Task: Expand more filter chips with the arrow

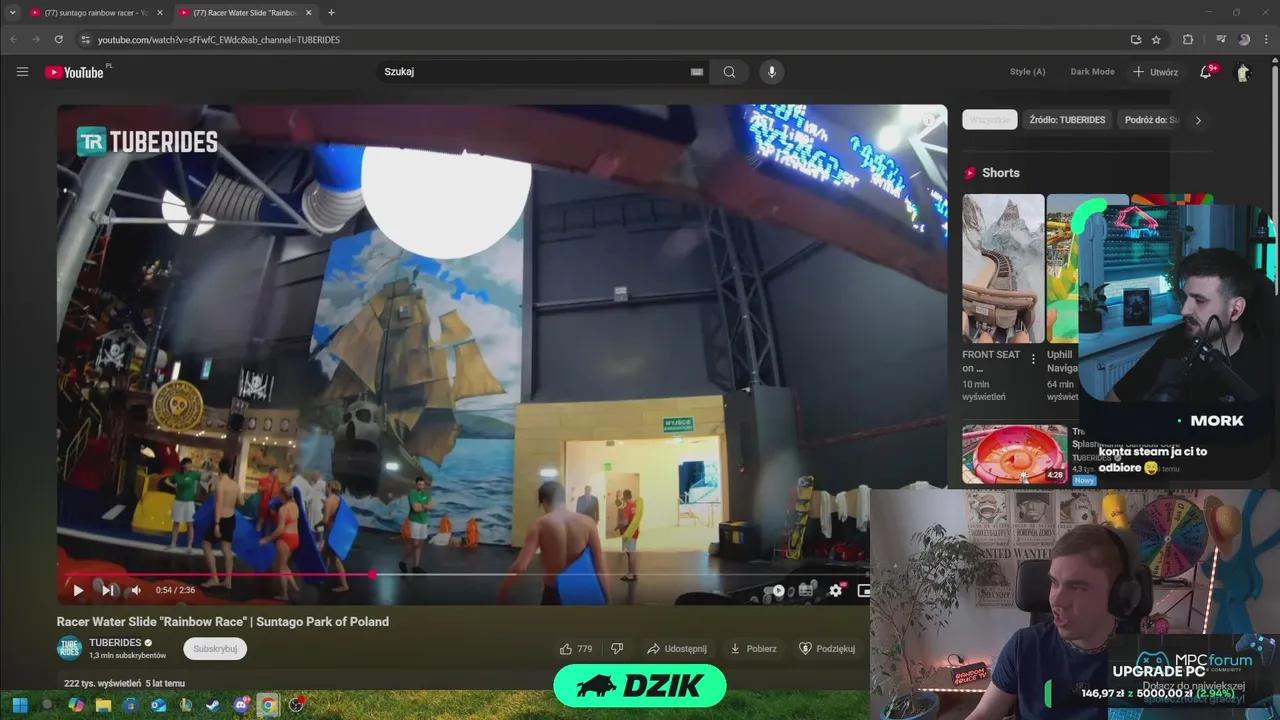Action: tap(1198, 120)
